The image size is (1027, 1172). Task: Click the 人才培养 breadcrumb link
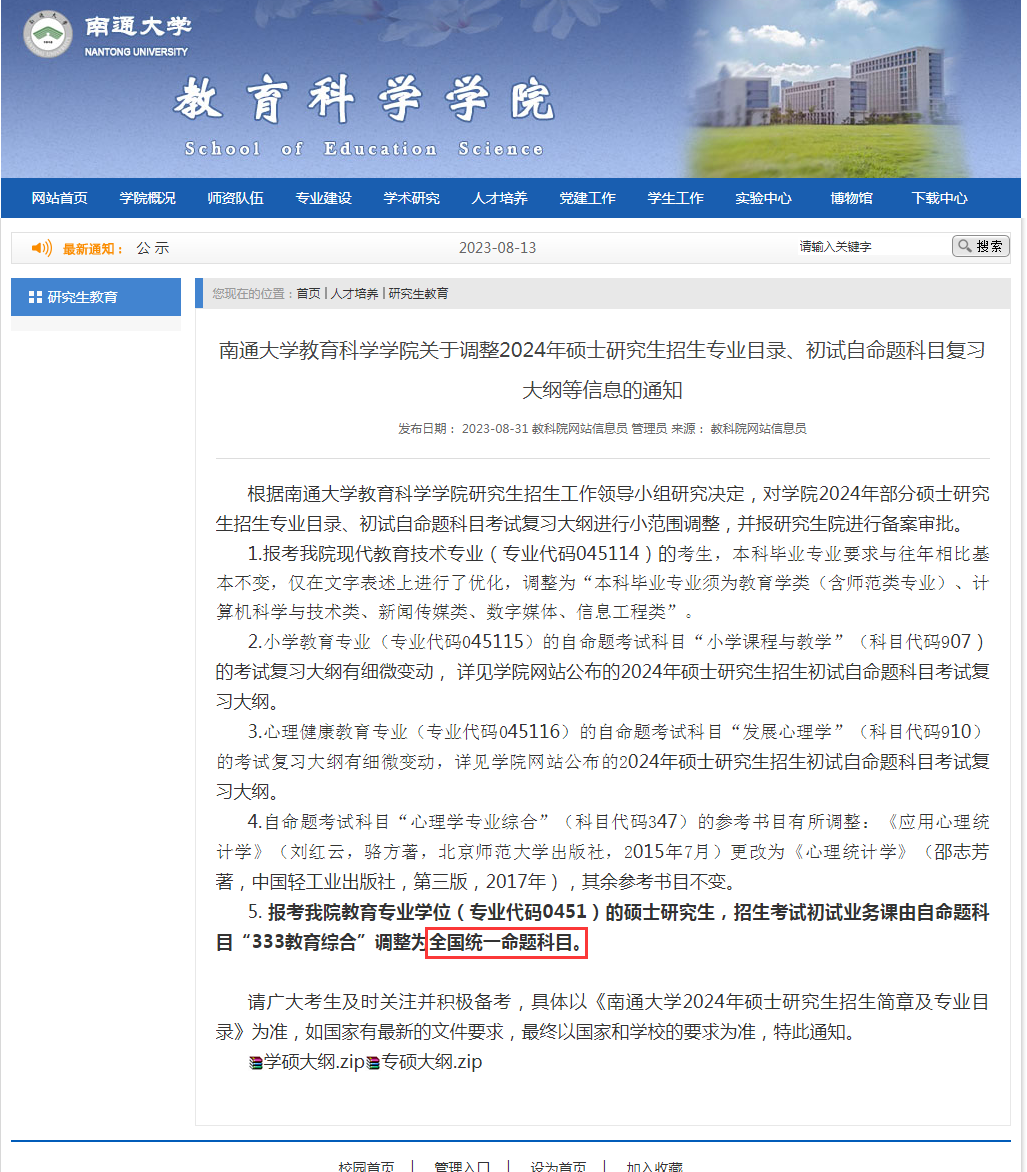354,294
